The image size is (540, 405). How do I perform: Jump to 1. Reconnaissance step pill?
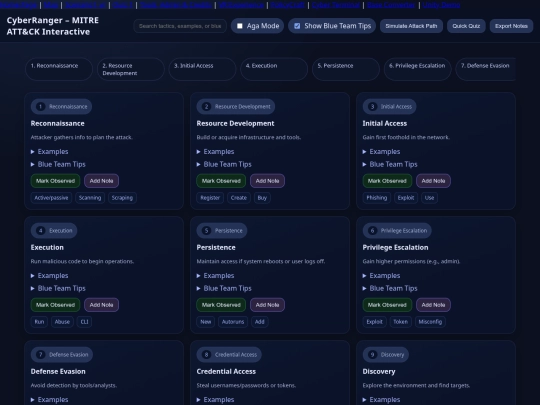coord(59,69)
